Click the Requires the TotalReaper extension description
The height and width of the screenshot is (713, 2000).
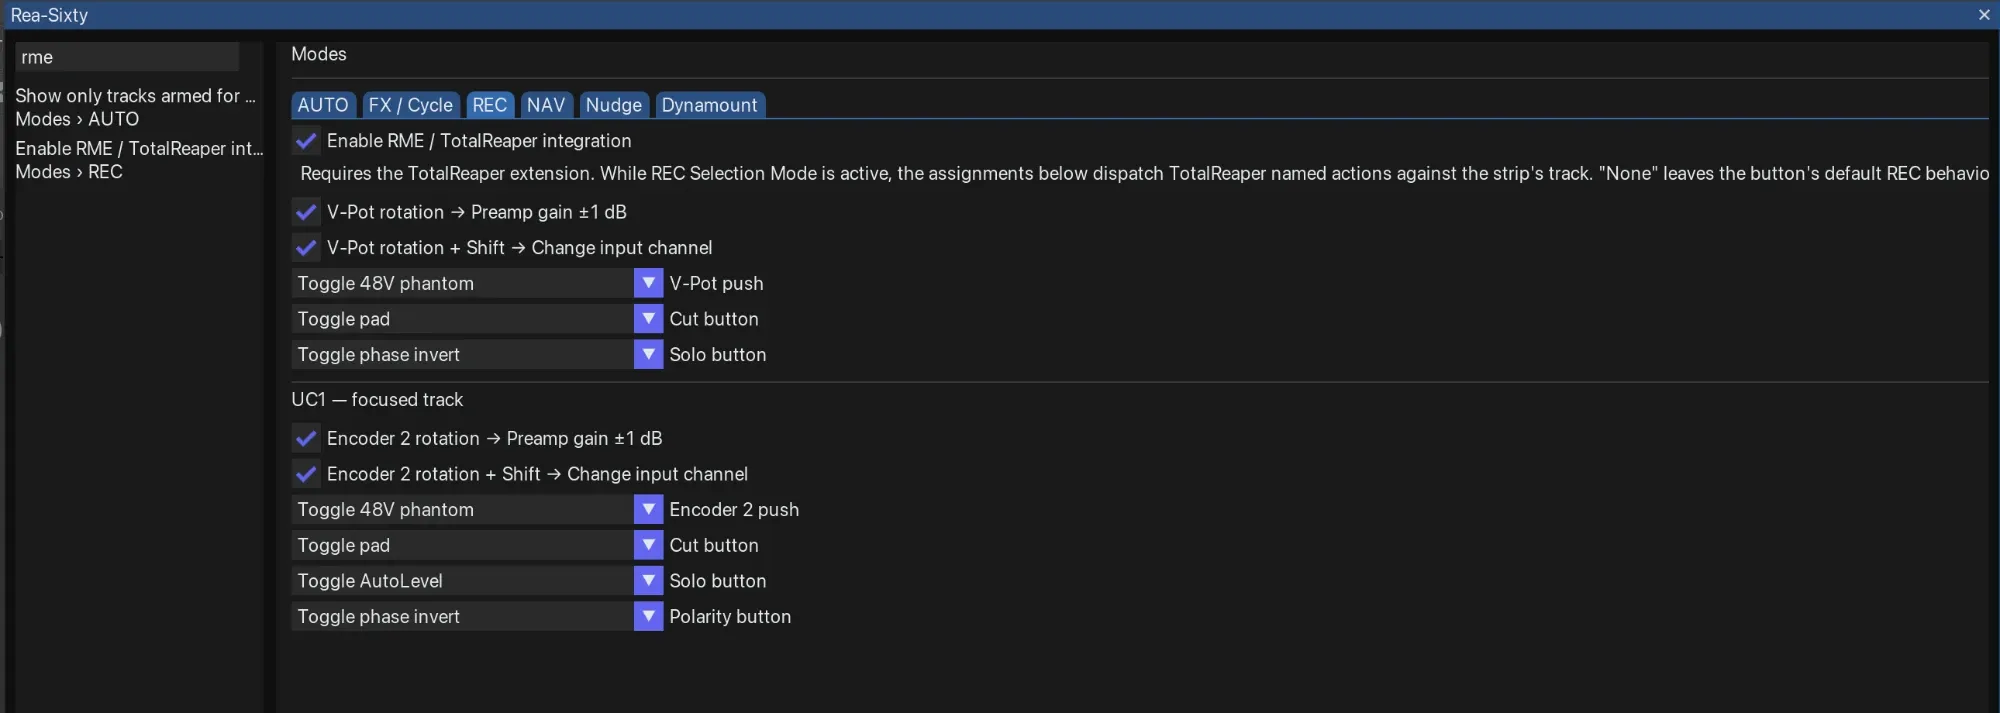click(1144, 174)
